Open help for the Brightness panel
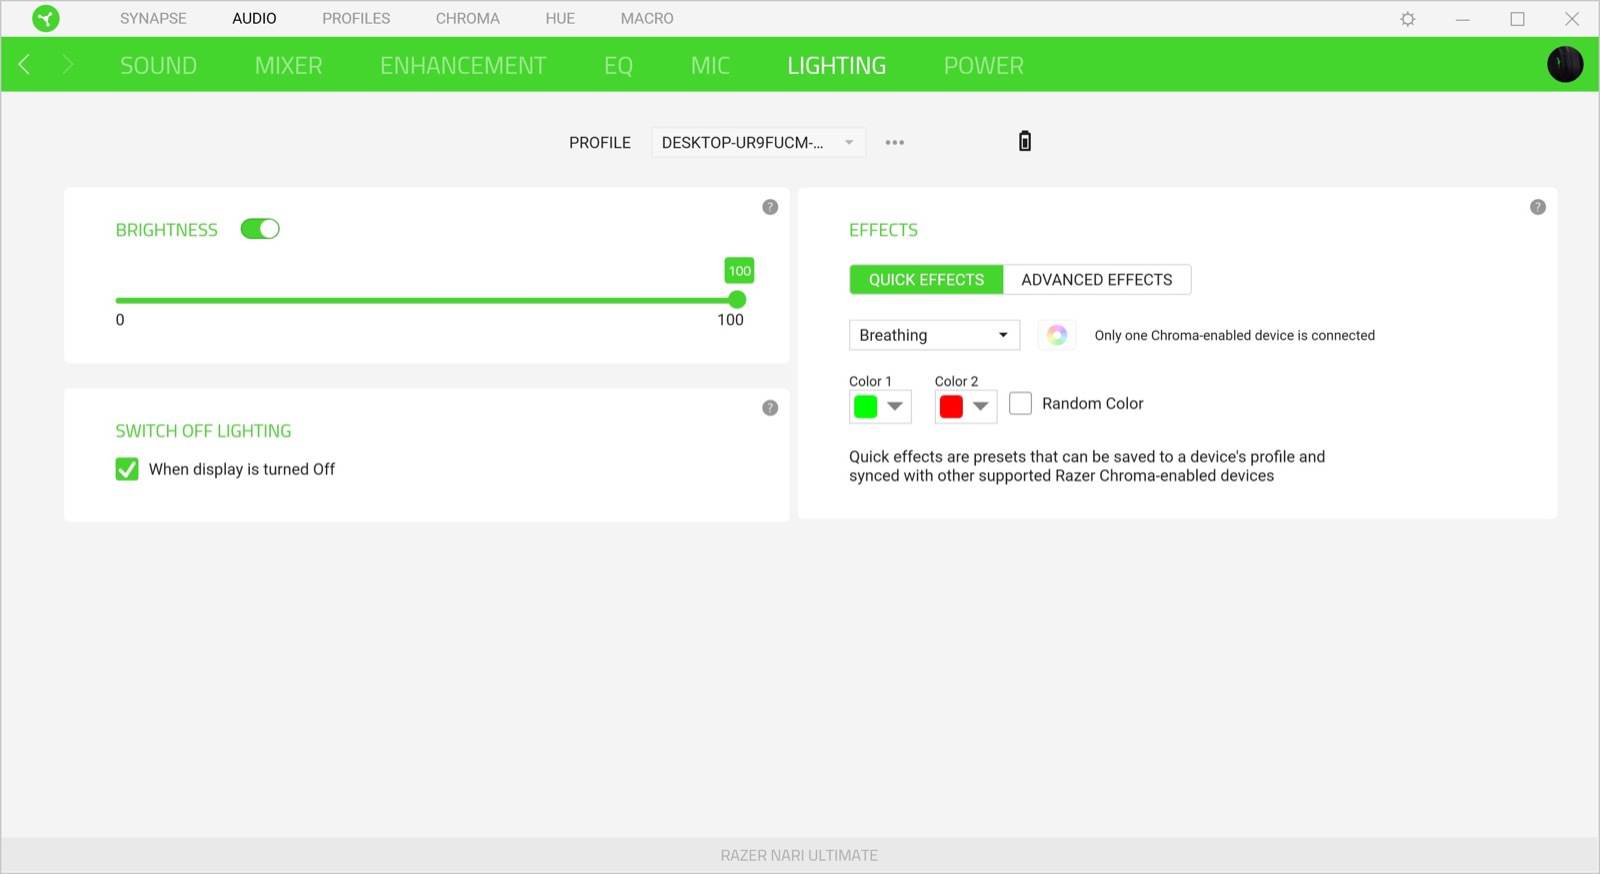 pos(770,207)
